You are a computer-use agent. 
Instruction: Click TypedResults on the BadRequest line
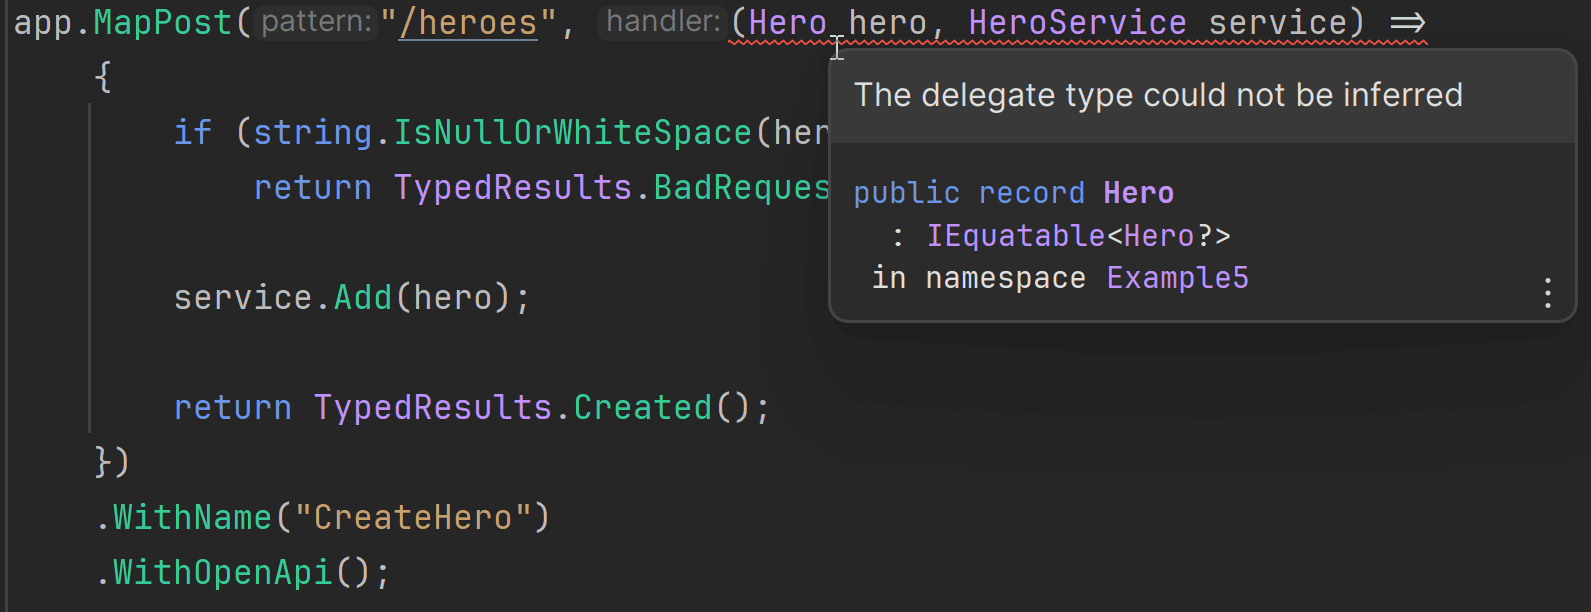(x=512, y=188)
